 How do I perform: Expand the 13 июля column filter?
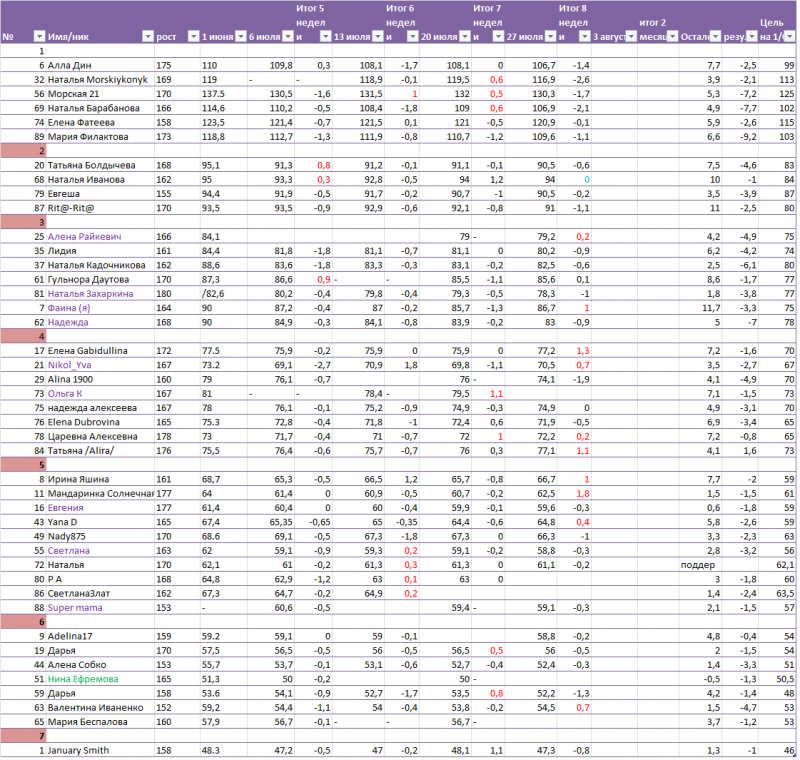pos(375,37)
